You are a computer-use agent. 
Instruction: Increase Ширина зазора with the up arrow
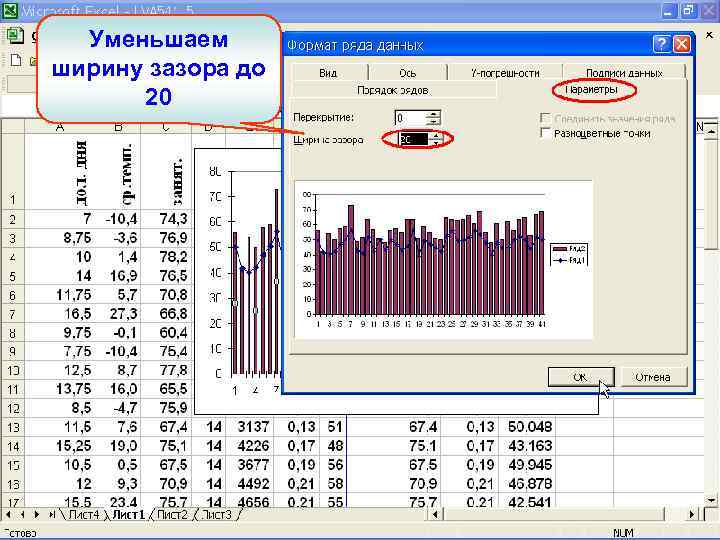(x=436, y=135)
